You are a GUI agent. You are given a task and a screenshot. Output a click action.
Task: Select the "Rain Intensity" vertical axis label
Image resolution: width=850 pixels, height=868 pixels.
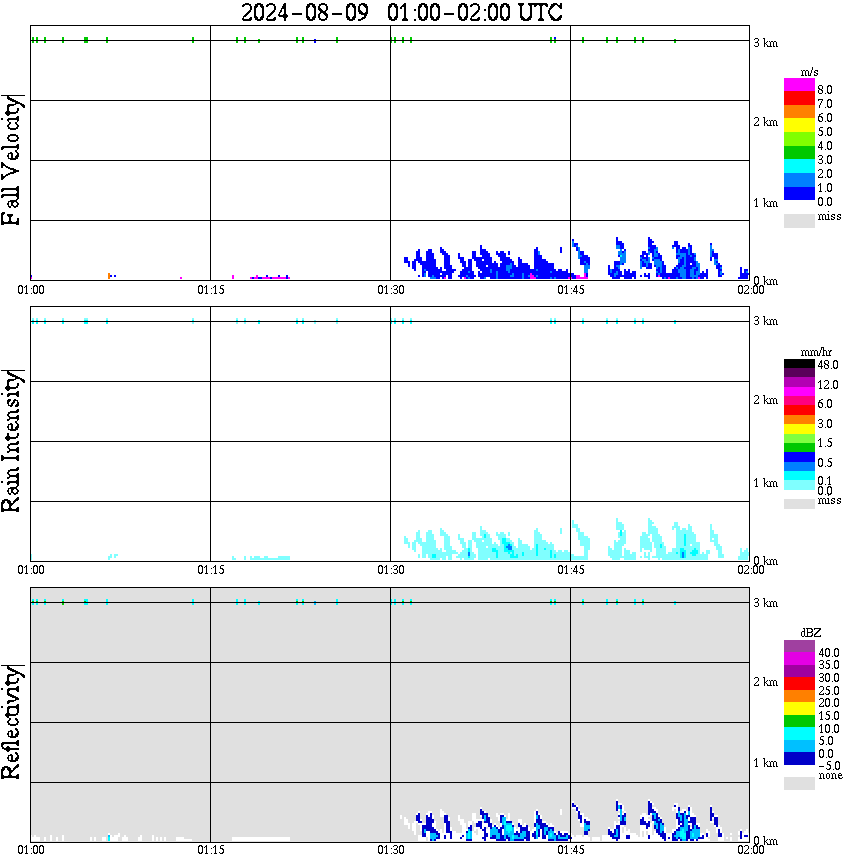[x=12, y=441]
